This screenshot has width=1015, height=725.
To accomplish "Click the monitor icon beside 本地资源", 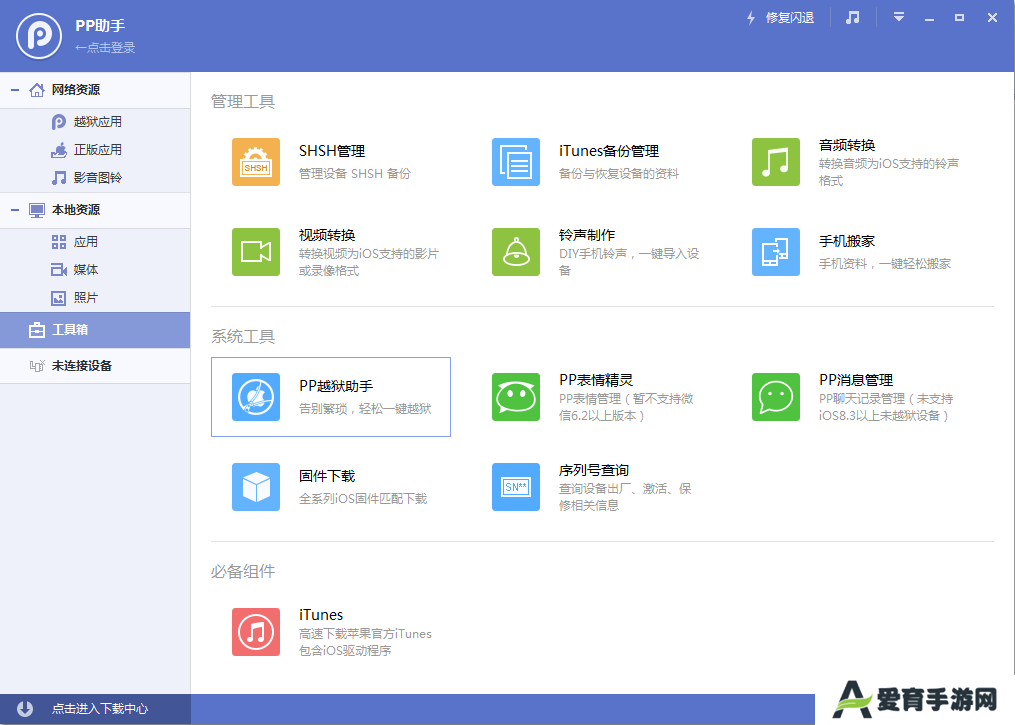I will (37, 210).
